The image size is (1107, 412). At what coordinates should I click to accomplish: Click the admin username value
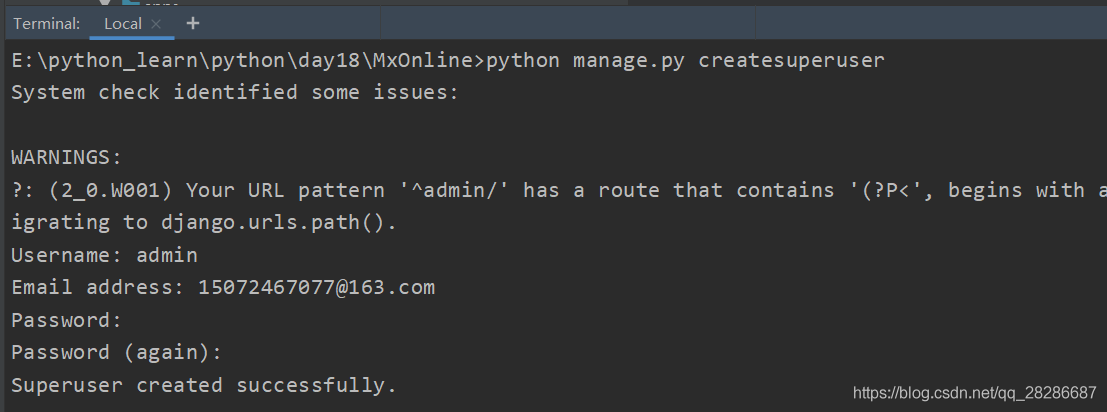tap(167, 255)
